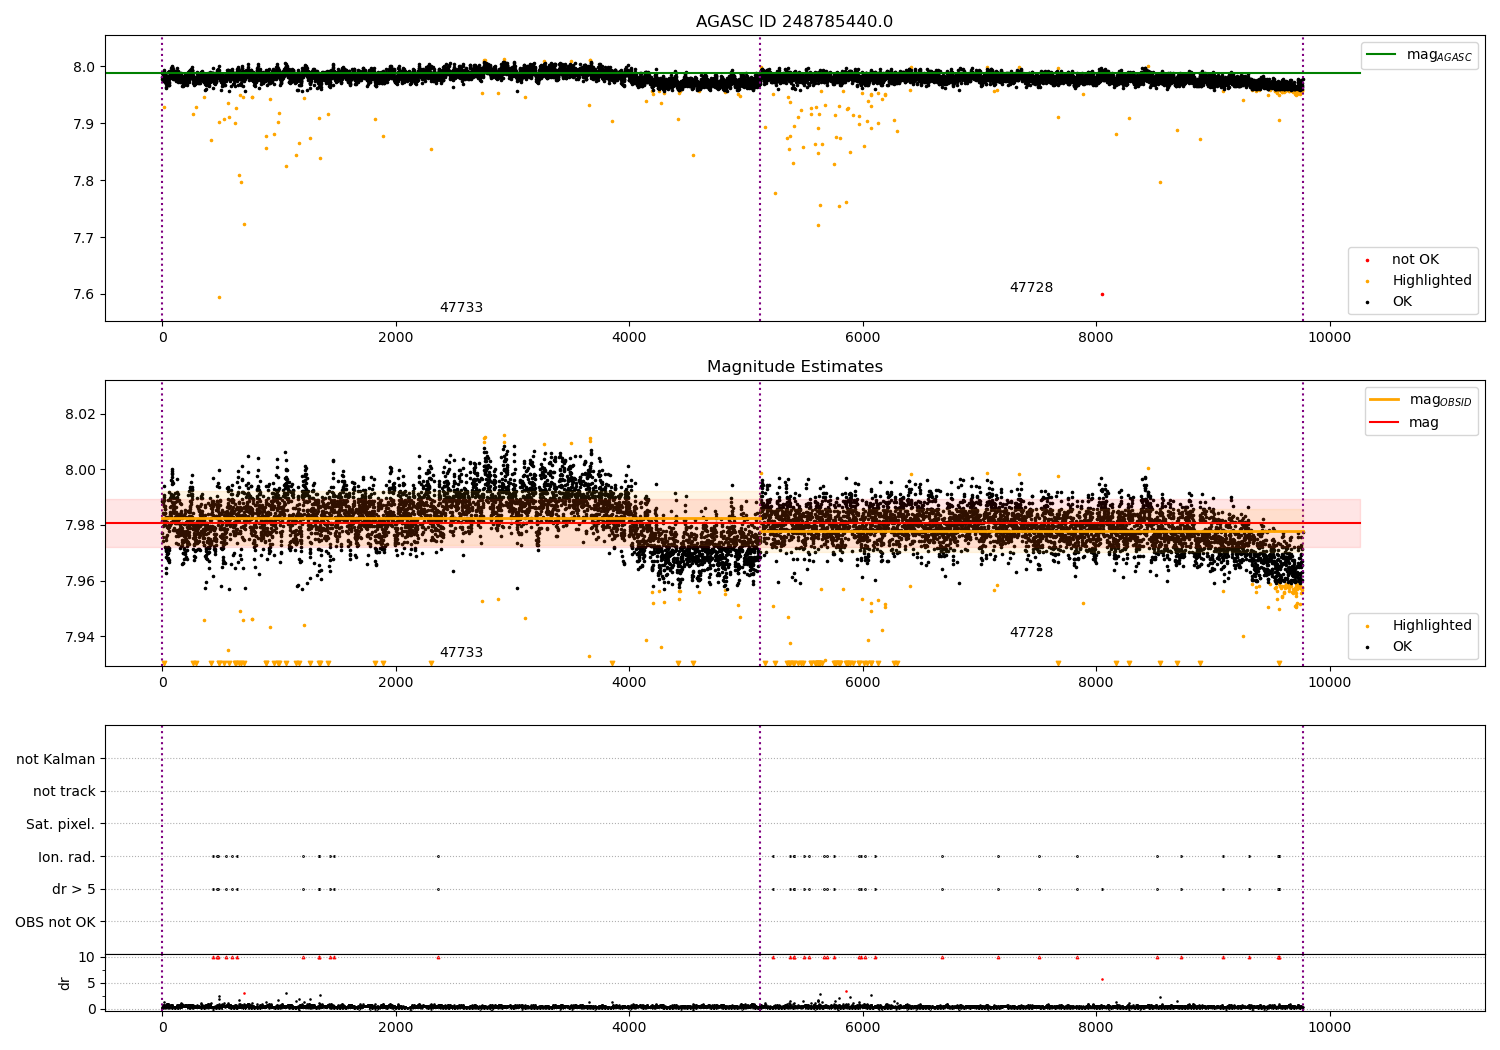
Task: Click the 8.0 y-axis tick of top plot
Action: [x=84, y=68]
